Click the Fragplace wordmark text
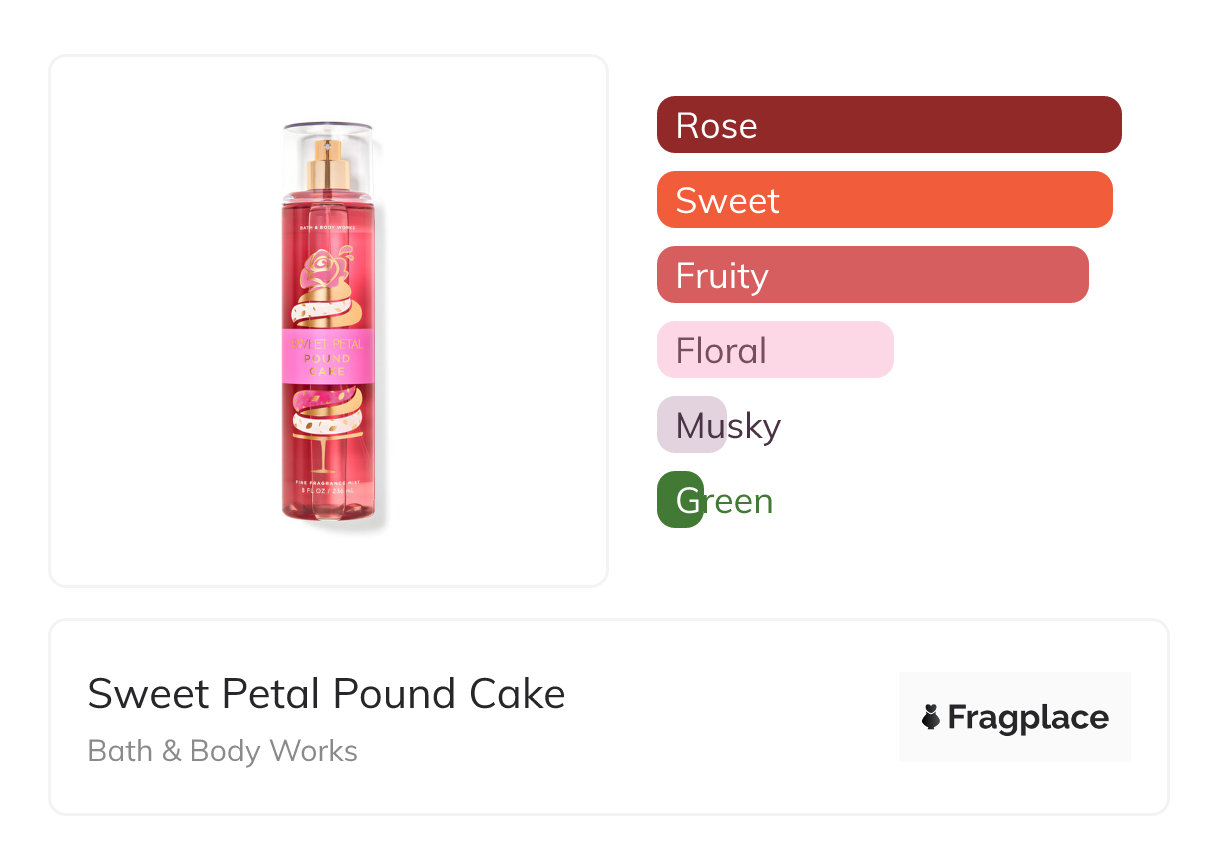 (x=1028, y=717)
